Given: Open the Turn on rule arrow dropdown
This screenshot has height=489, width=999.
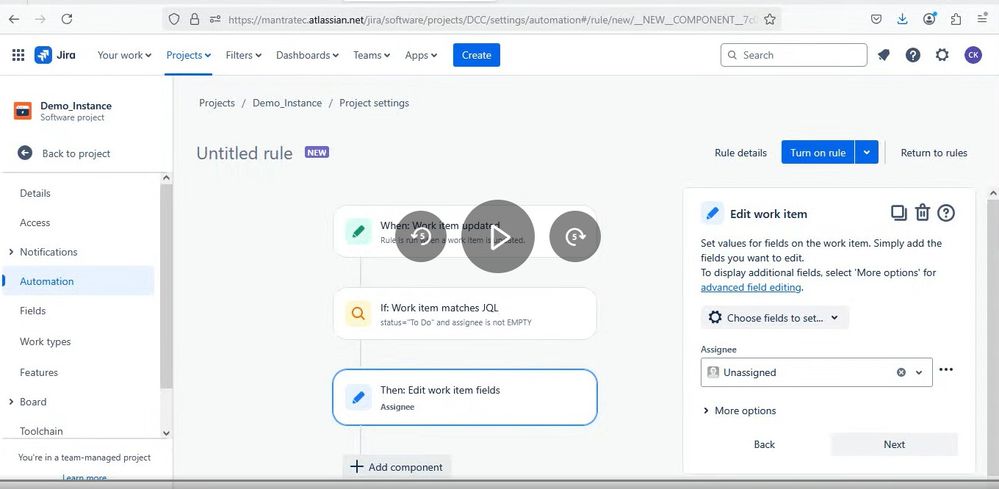Looking at the screenshot, I should [x=866, y=152].
